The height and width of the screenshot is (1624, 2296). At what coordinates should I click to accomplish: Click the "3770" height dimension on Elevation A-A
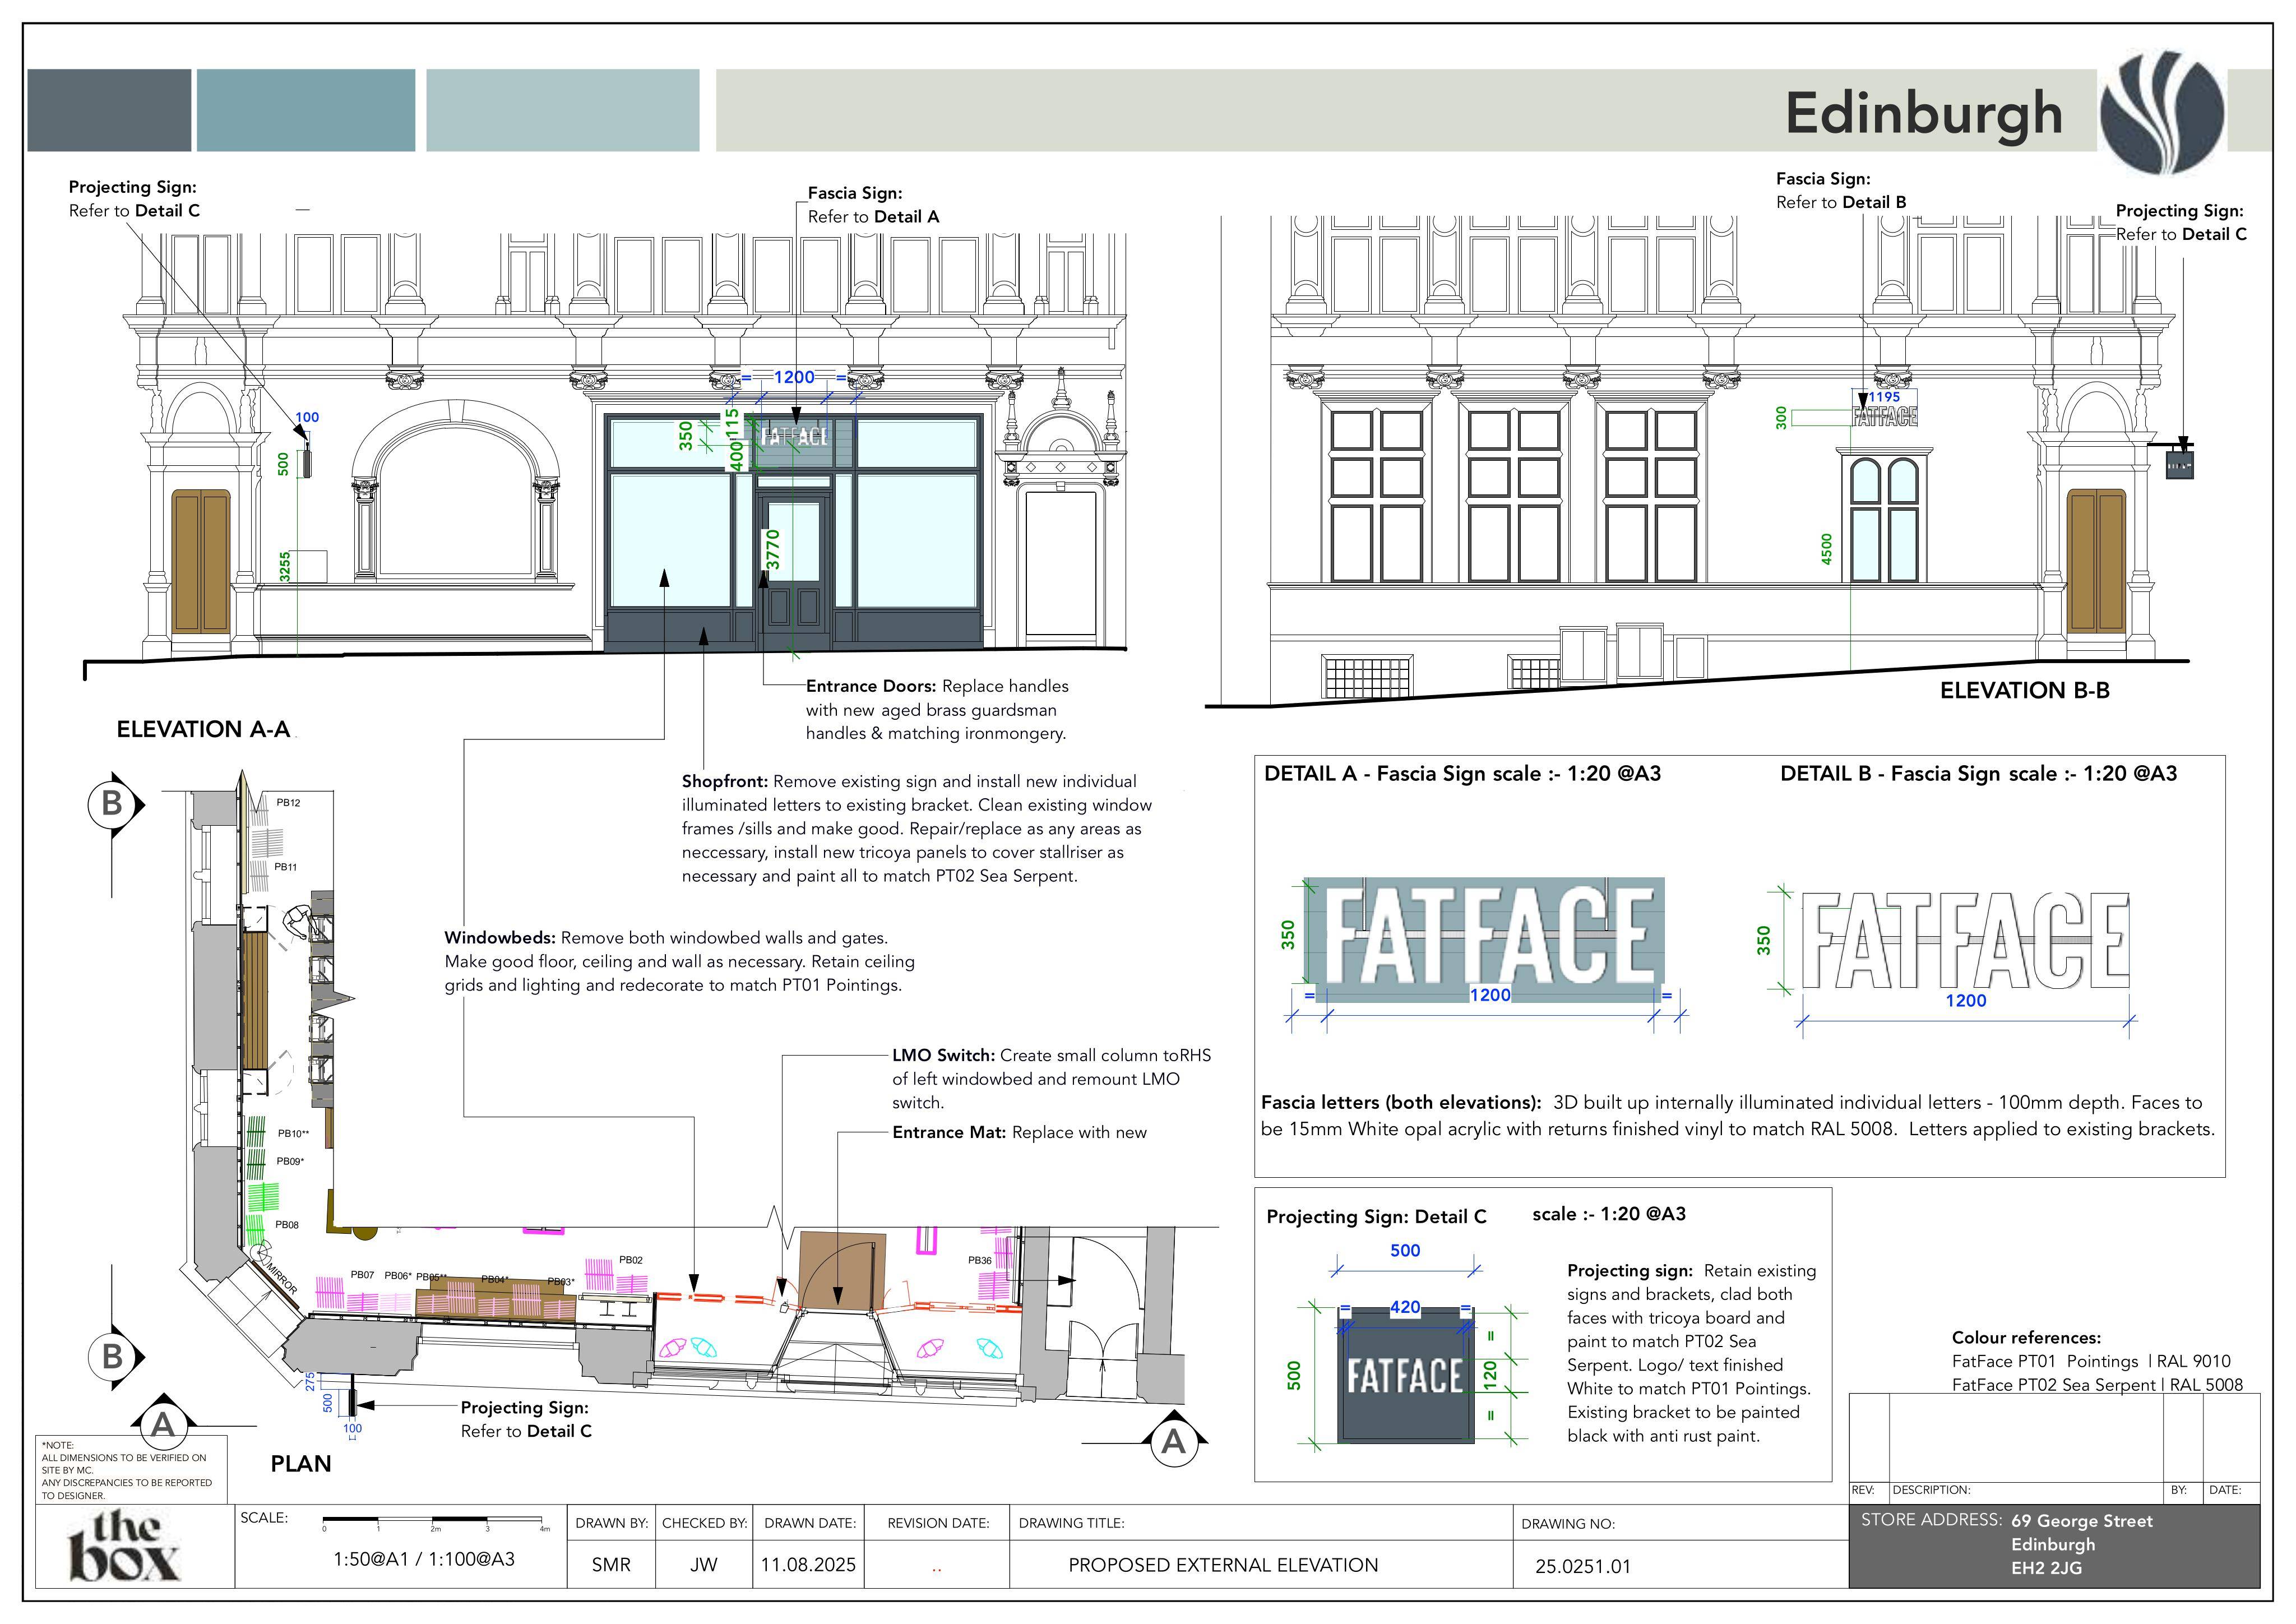pos(773,550)
